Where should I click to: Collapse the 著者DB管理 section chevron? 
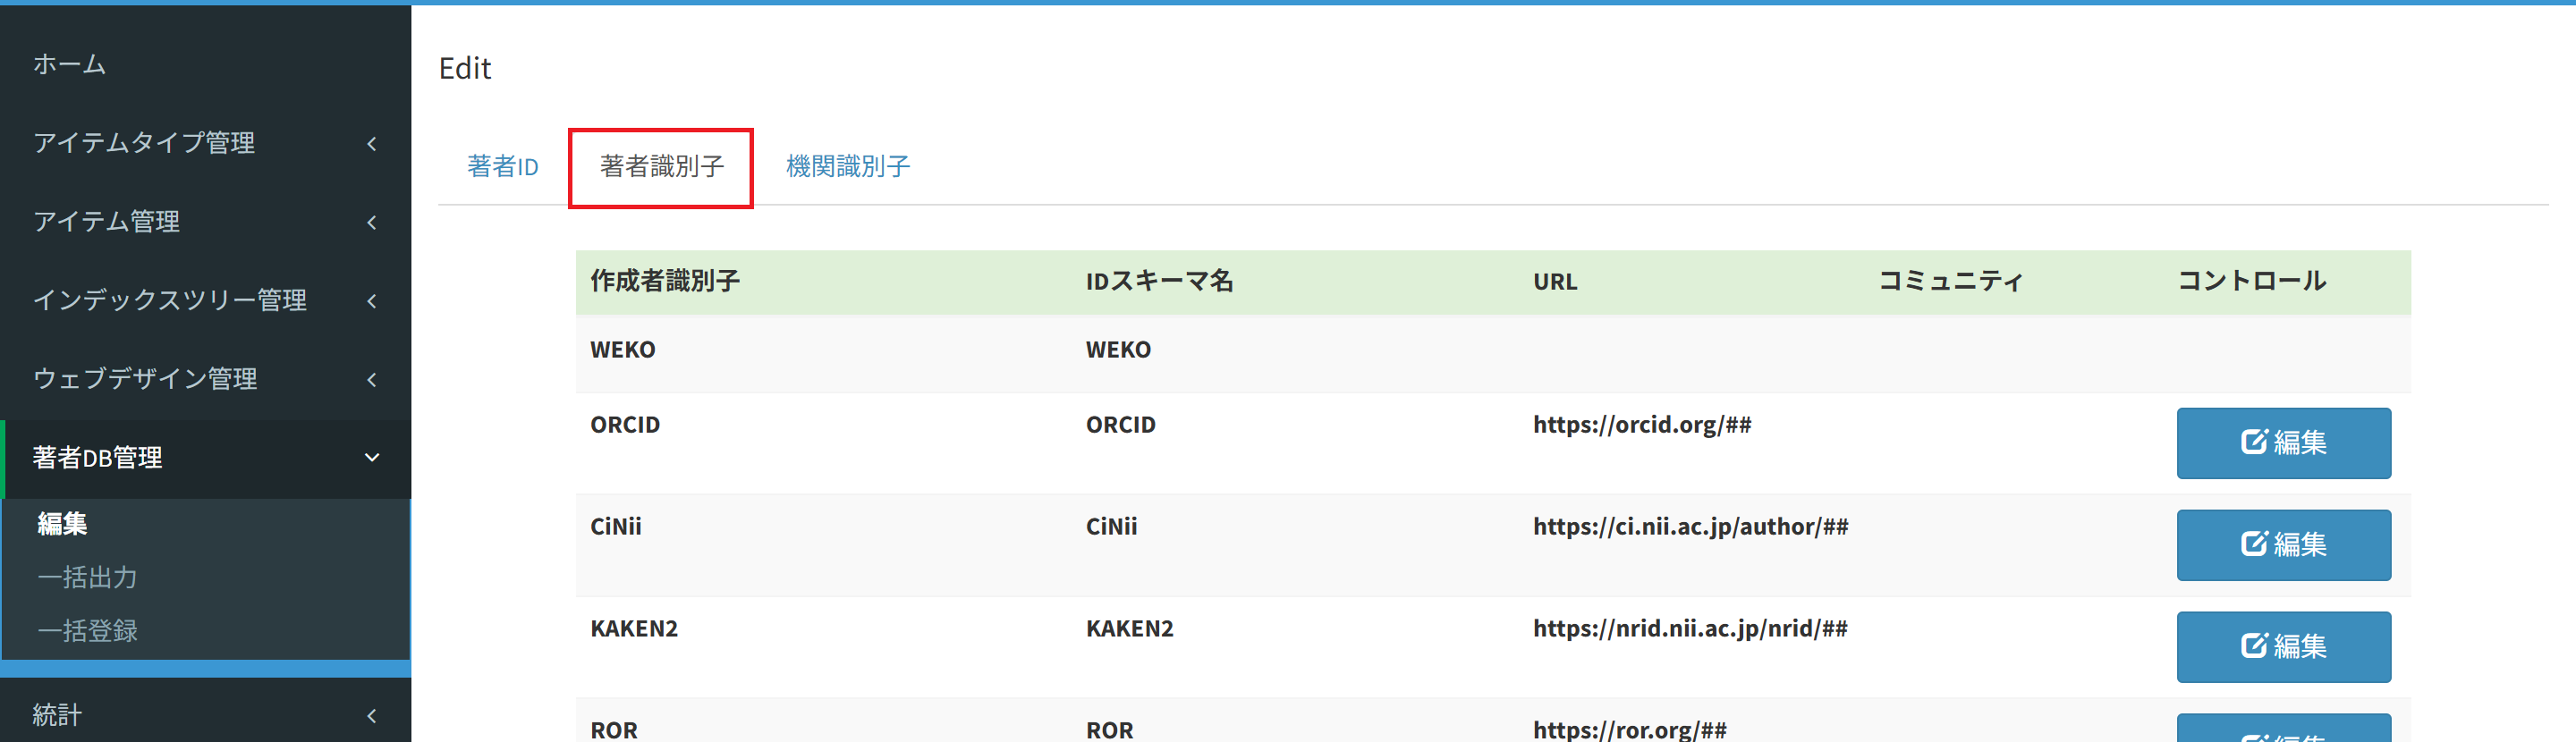372,458
